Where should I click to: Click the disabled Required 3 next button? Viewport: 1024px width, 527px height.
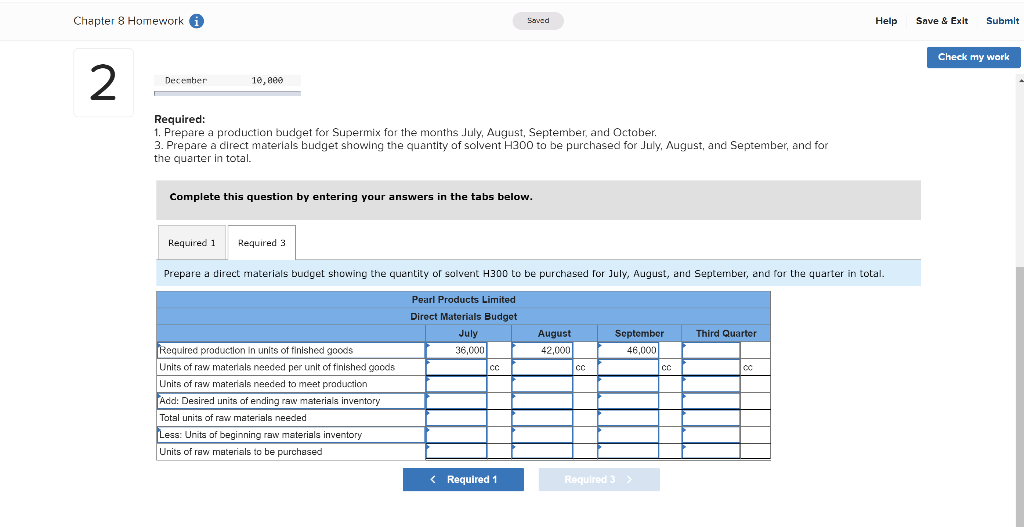point(599,479)
